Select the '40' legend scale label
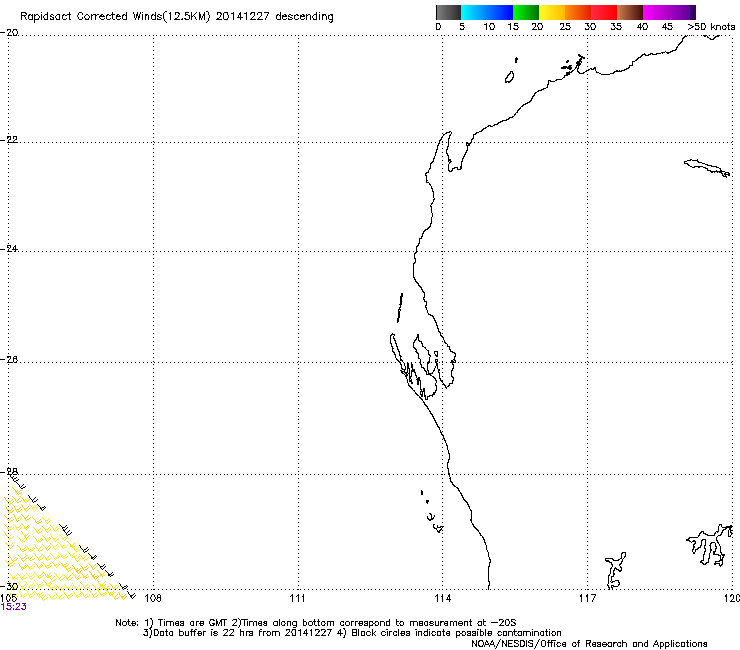 [x=642, y=27]
